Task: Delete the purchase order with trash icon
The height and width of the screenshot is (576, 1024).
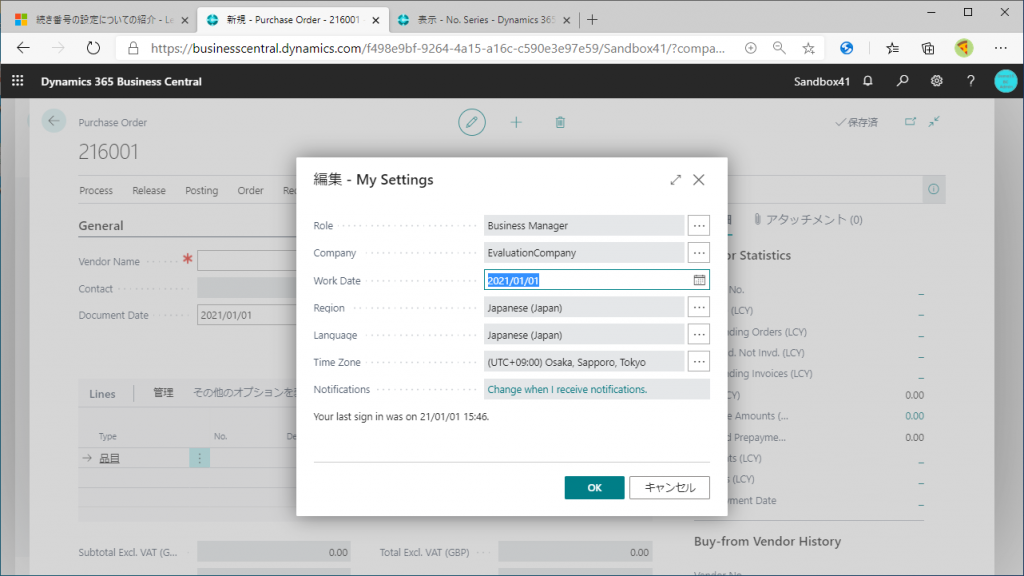Action: (x=560, y=122)
